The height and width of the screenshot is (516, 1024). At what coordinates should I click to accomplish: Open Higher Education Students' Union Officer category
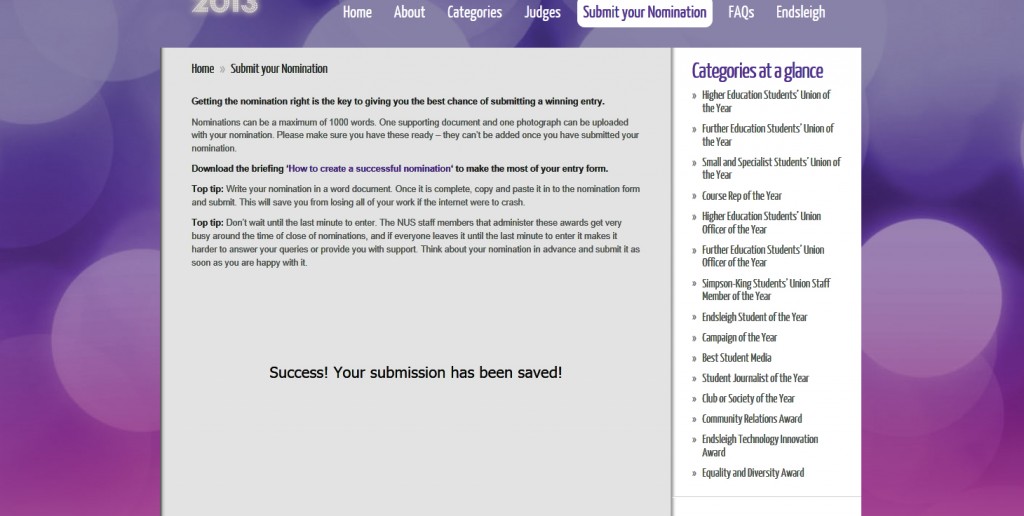click(761, 223)
